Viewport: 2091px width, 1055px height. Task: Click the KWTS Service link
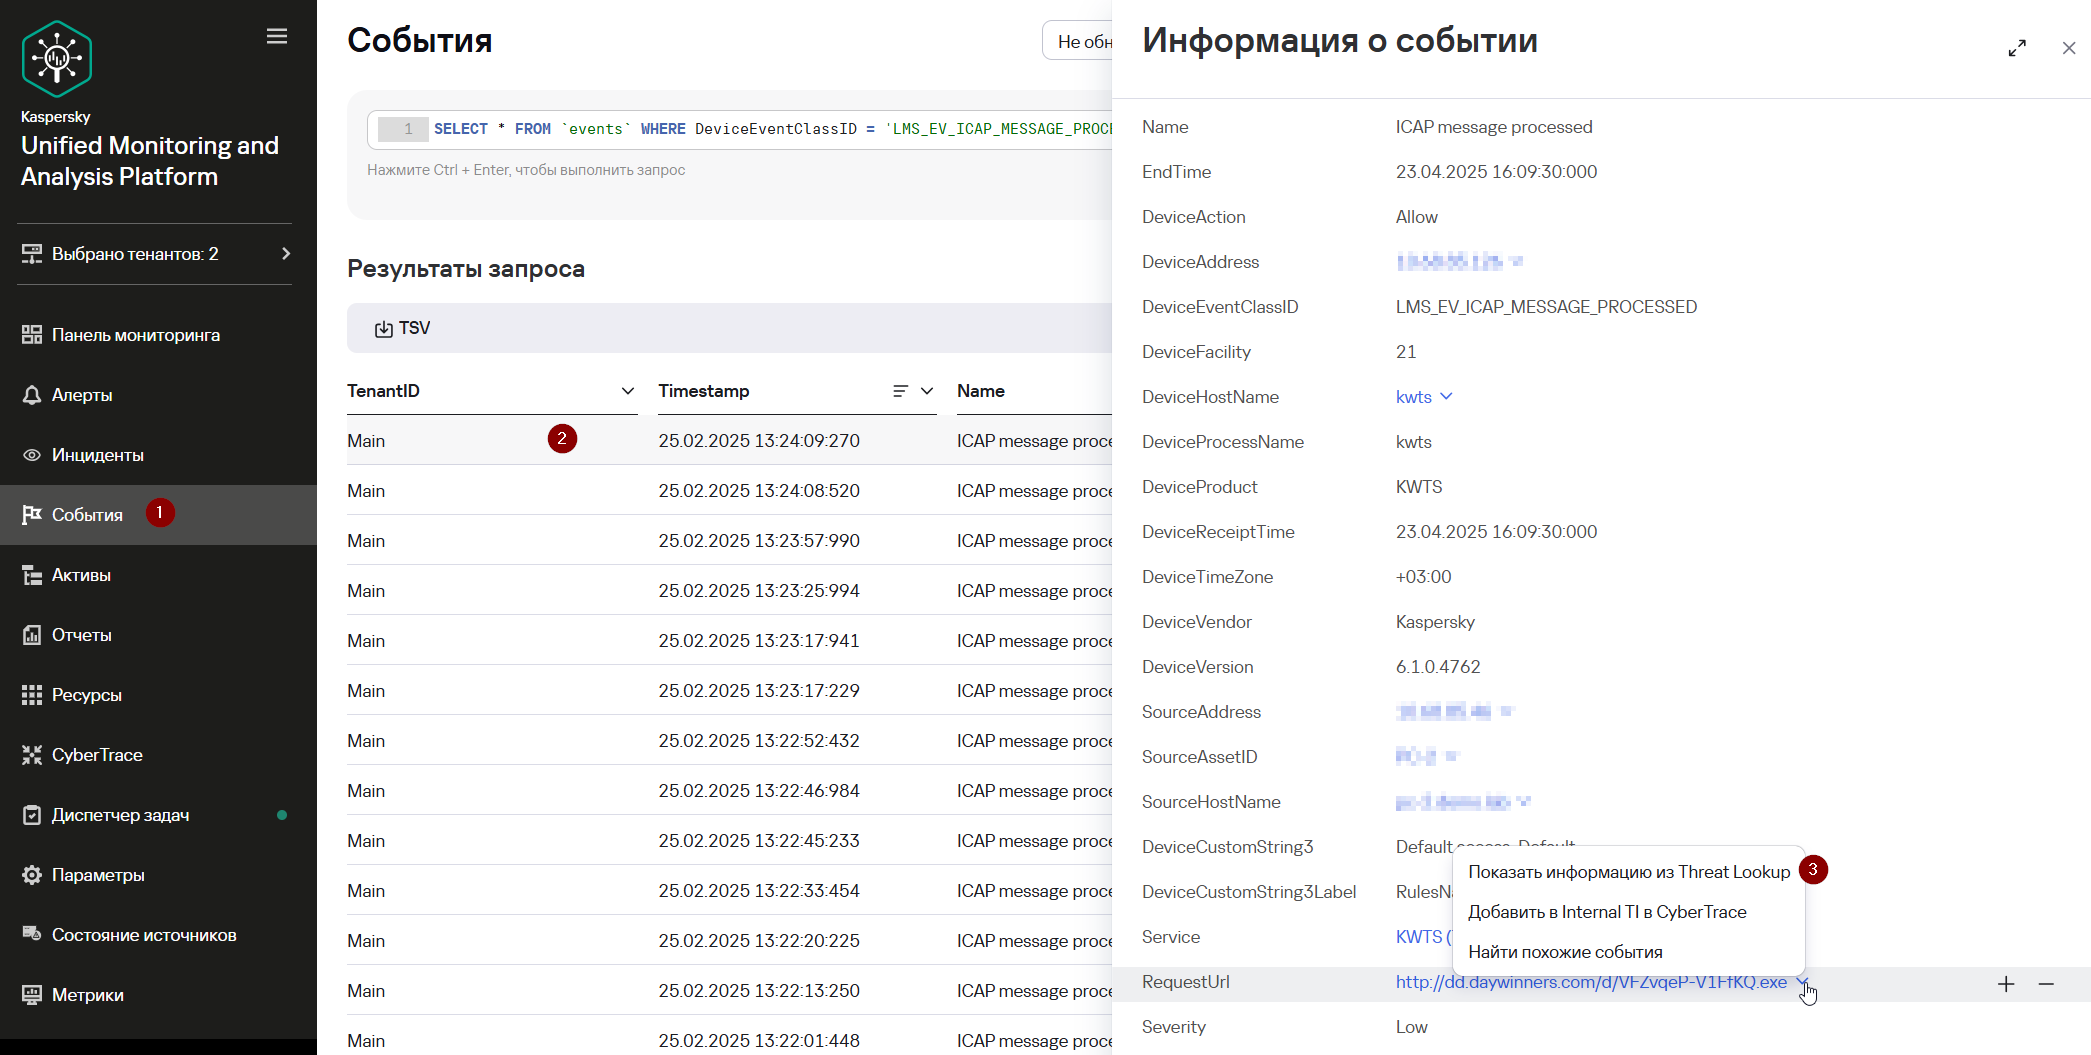point(1422,937)
